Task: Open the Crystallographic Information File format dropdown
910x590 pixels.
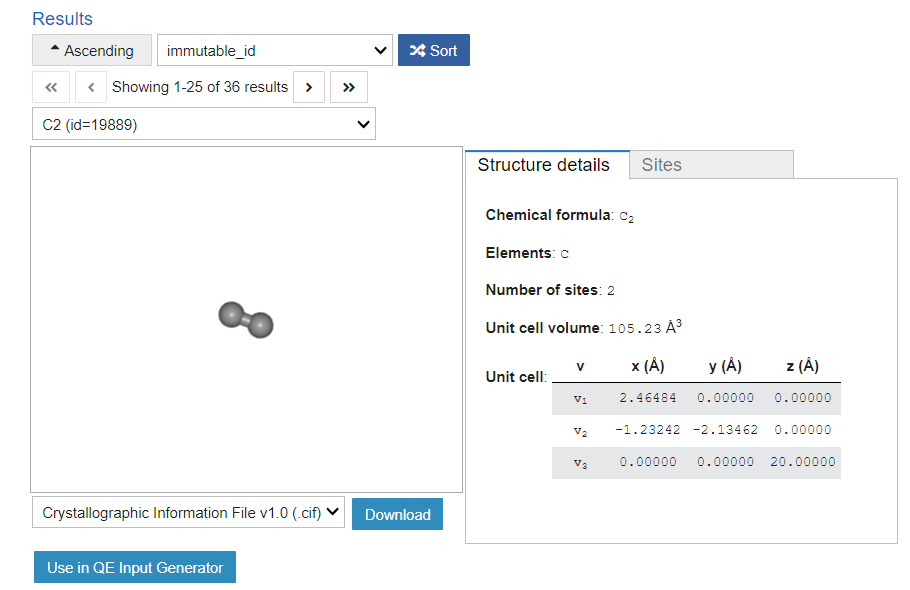Action: 188,512
